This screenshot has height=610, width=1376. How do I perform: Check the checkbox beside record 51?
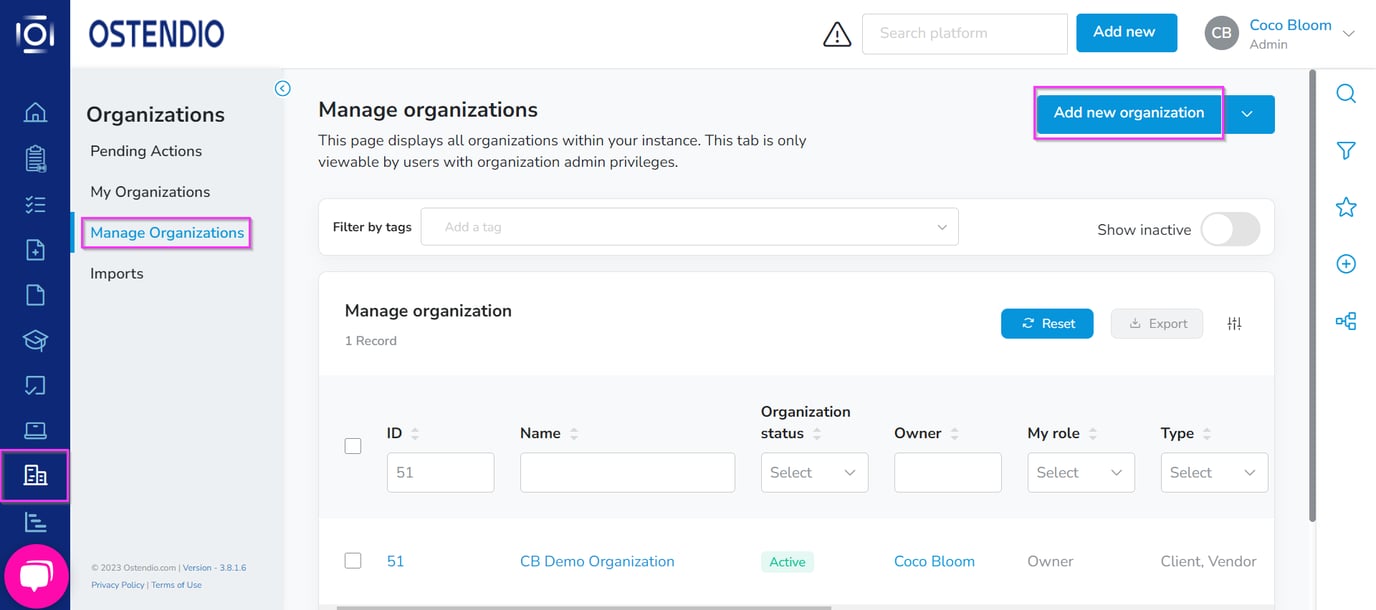353,560
